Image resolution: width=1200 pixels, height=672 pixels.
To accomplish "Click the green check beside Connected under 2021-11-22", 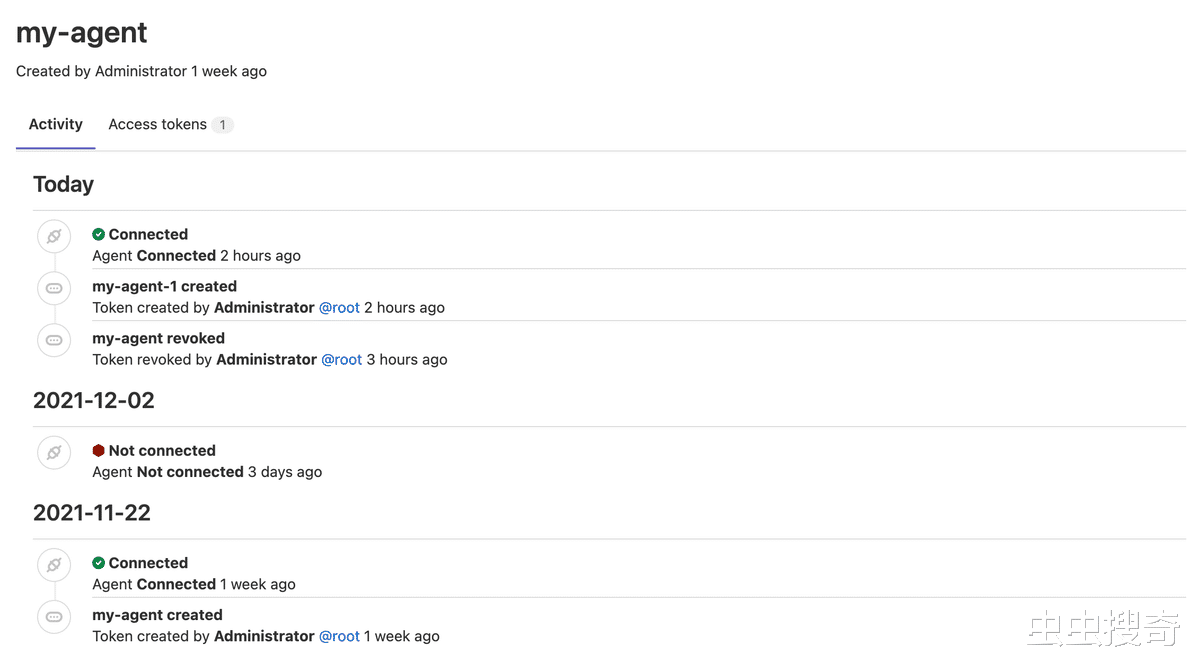I will point(98,562).
